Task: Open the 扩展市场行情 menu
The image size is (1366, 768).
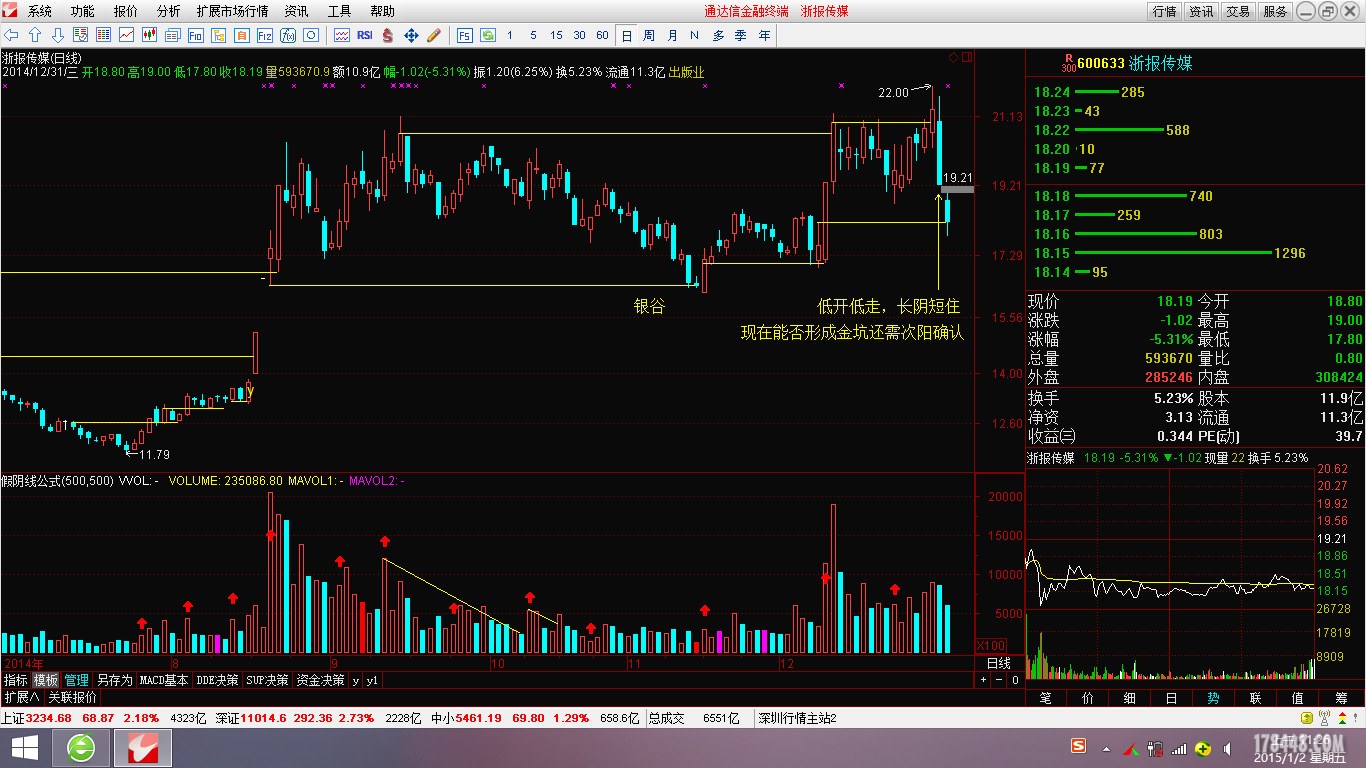Action: (x=232, y=11)
